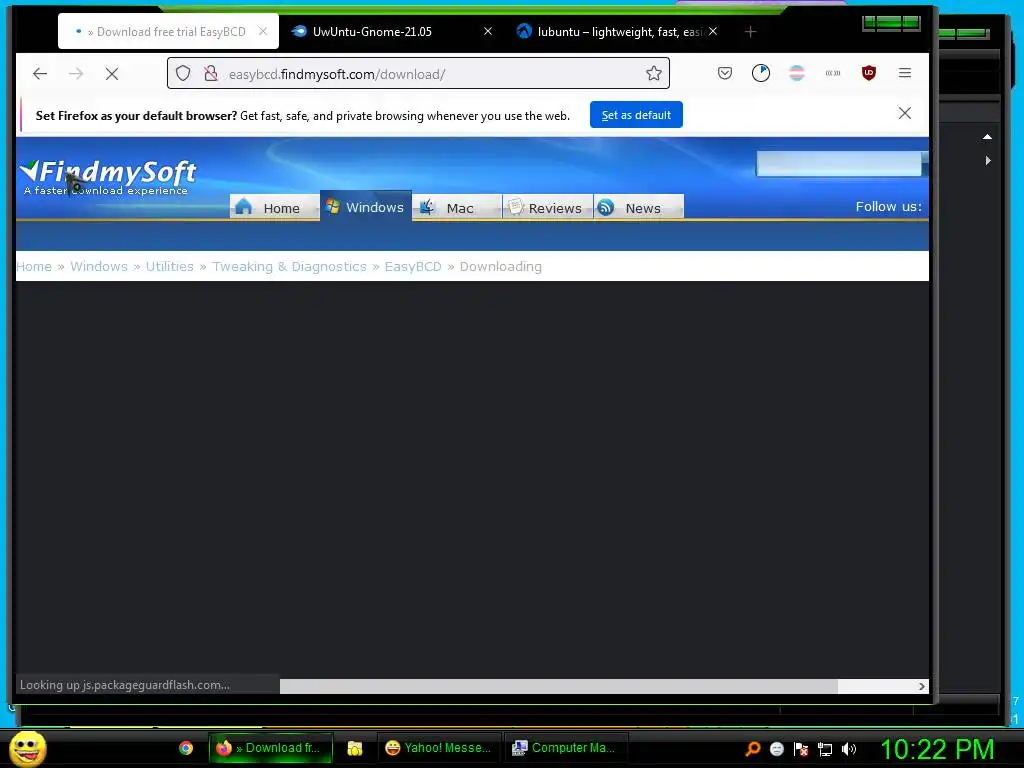
Task: Open the Windows navigation tab on FindMySoft
Action: point(366,206)
